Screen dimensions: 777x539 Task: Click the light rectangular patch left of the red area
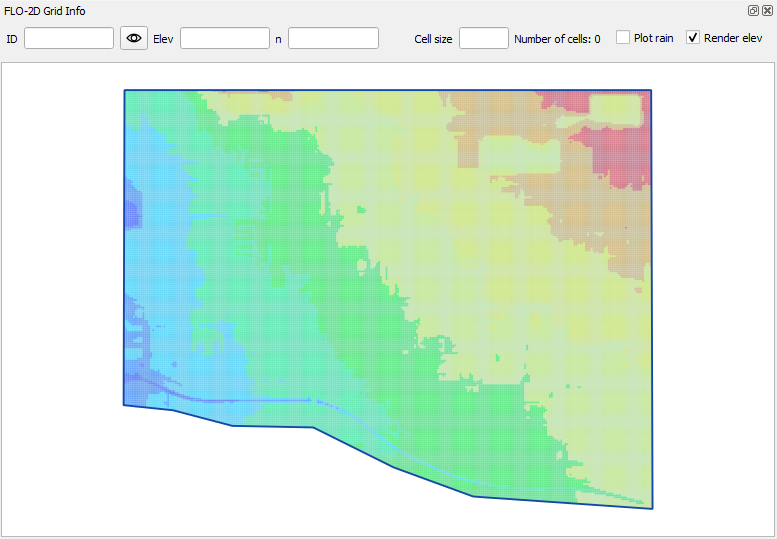coord(520,152)
